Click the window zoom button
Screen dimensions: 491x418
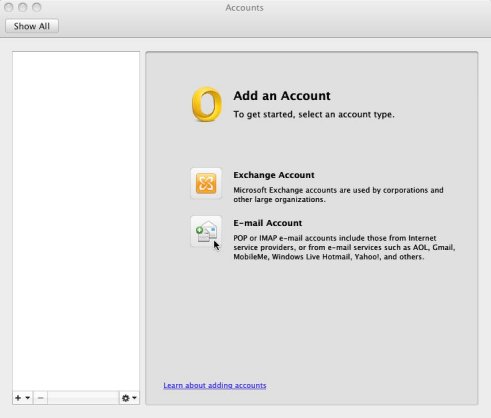coord(37,7)
